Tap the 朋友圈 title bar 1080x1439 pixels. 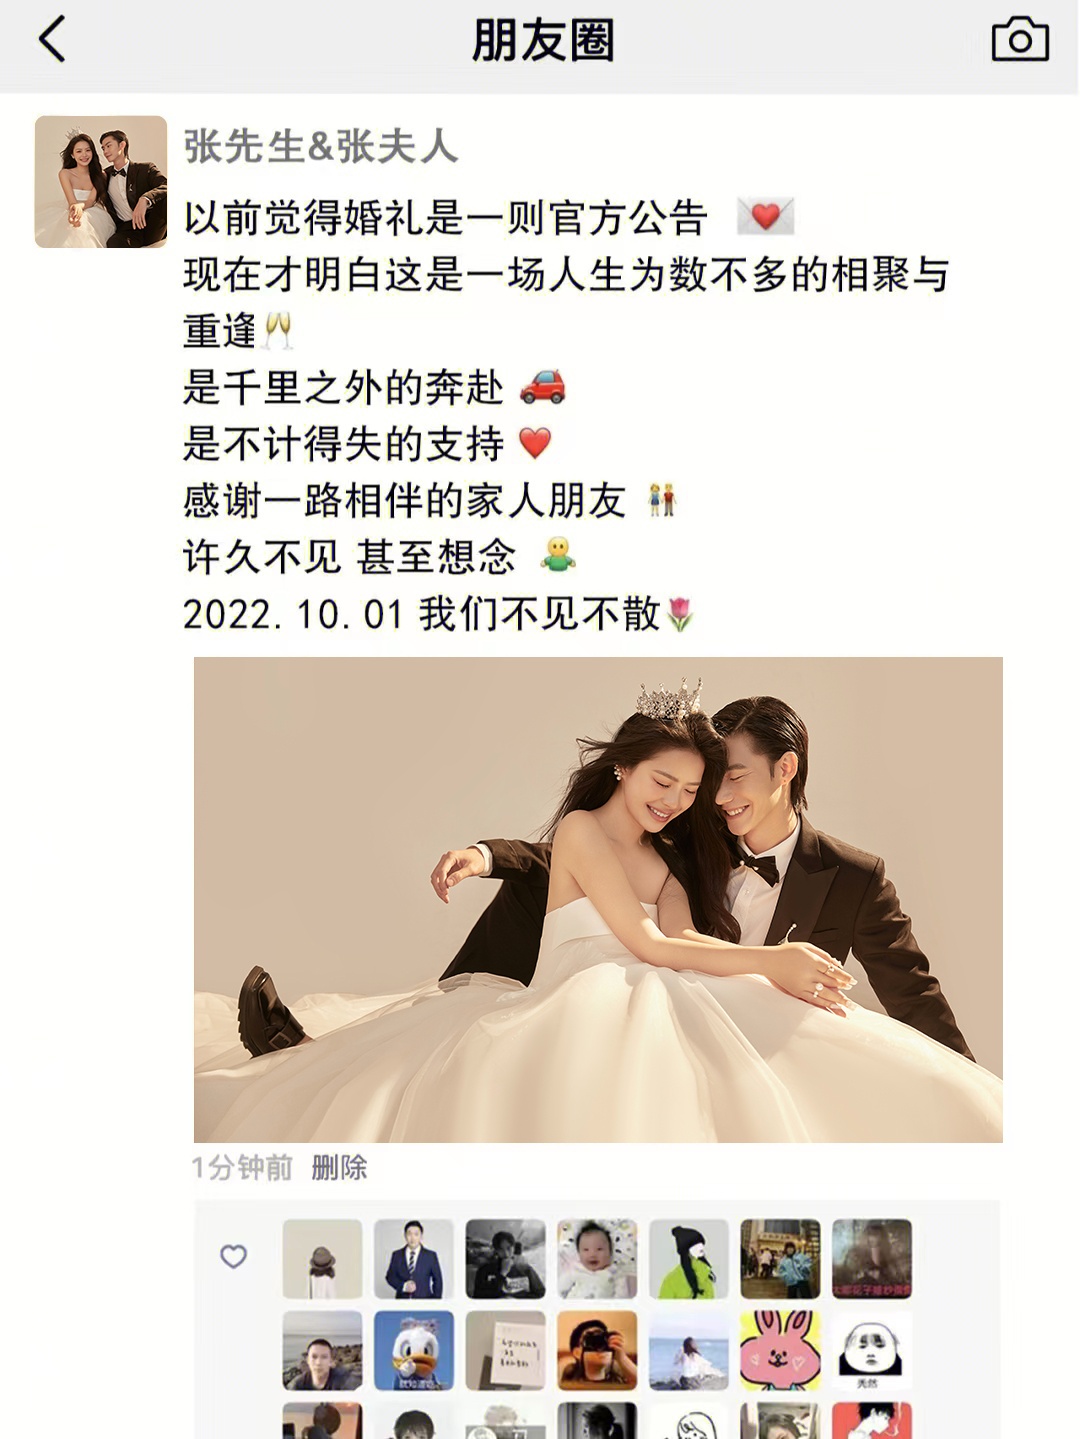(x=542, y=41)
